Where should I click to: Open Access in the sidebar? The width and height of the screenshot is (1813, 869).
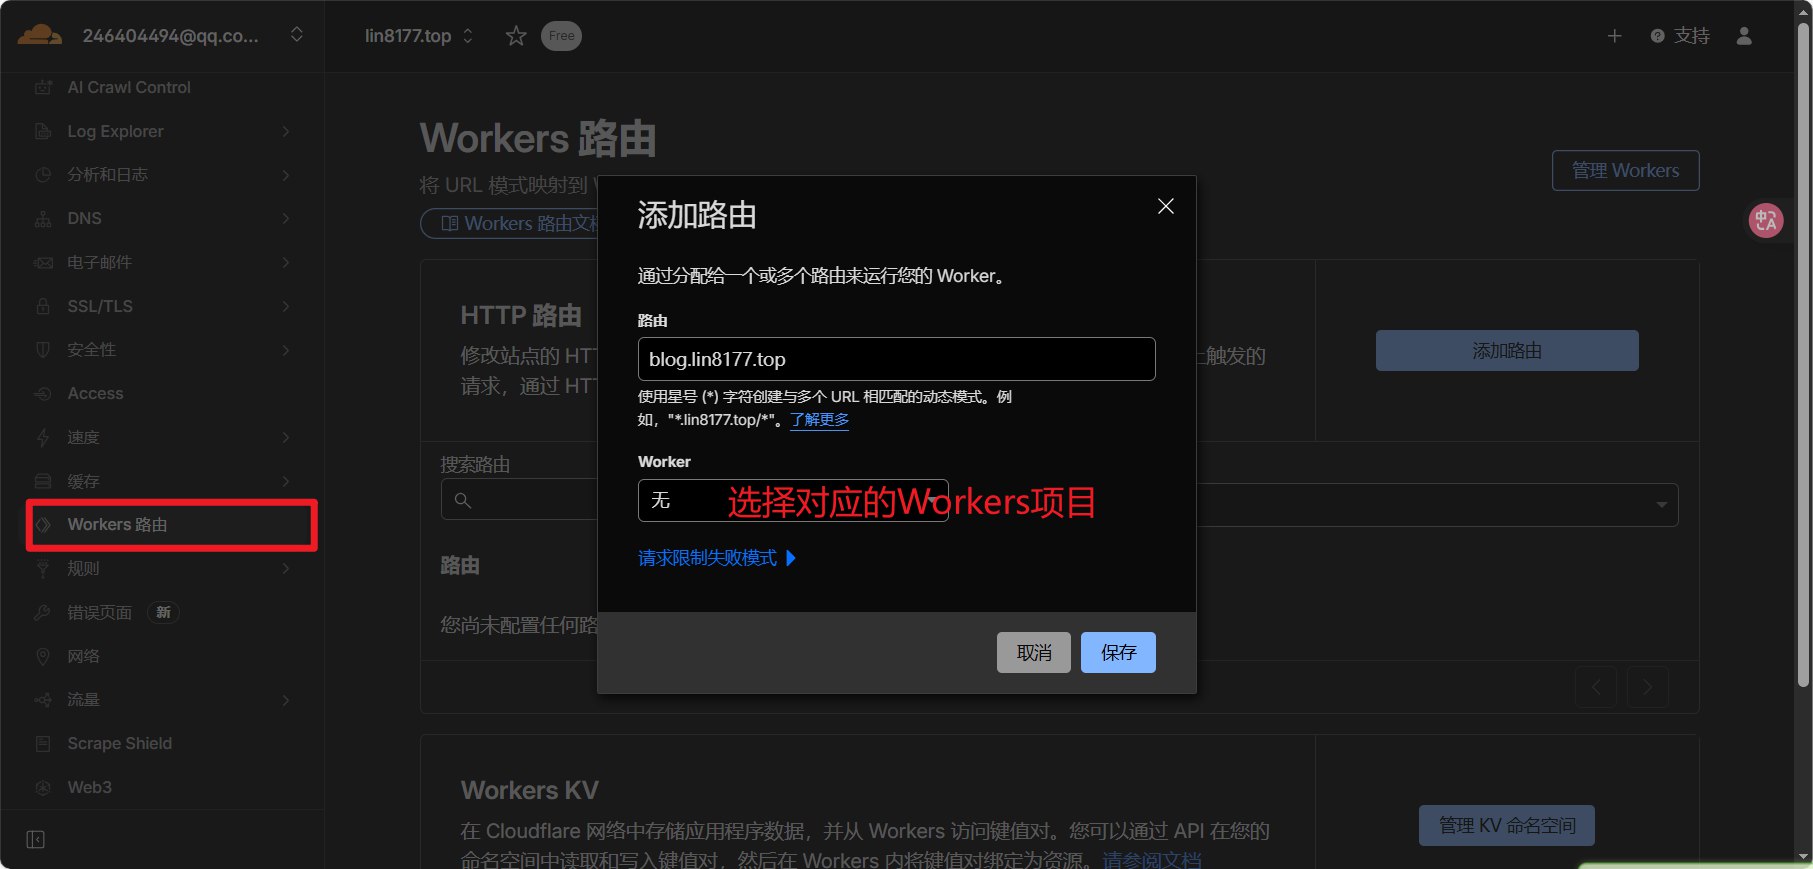[162, 393]
